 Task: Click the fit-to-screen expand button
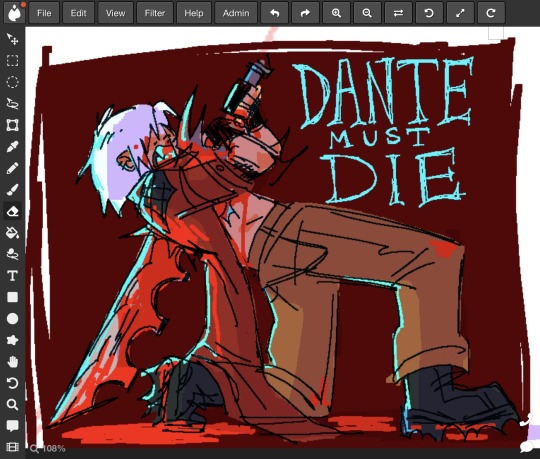pyautogui.click(x=460, y=13)
